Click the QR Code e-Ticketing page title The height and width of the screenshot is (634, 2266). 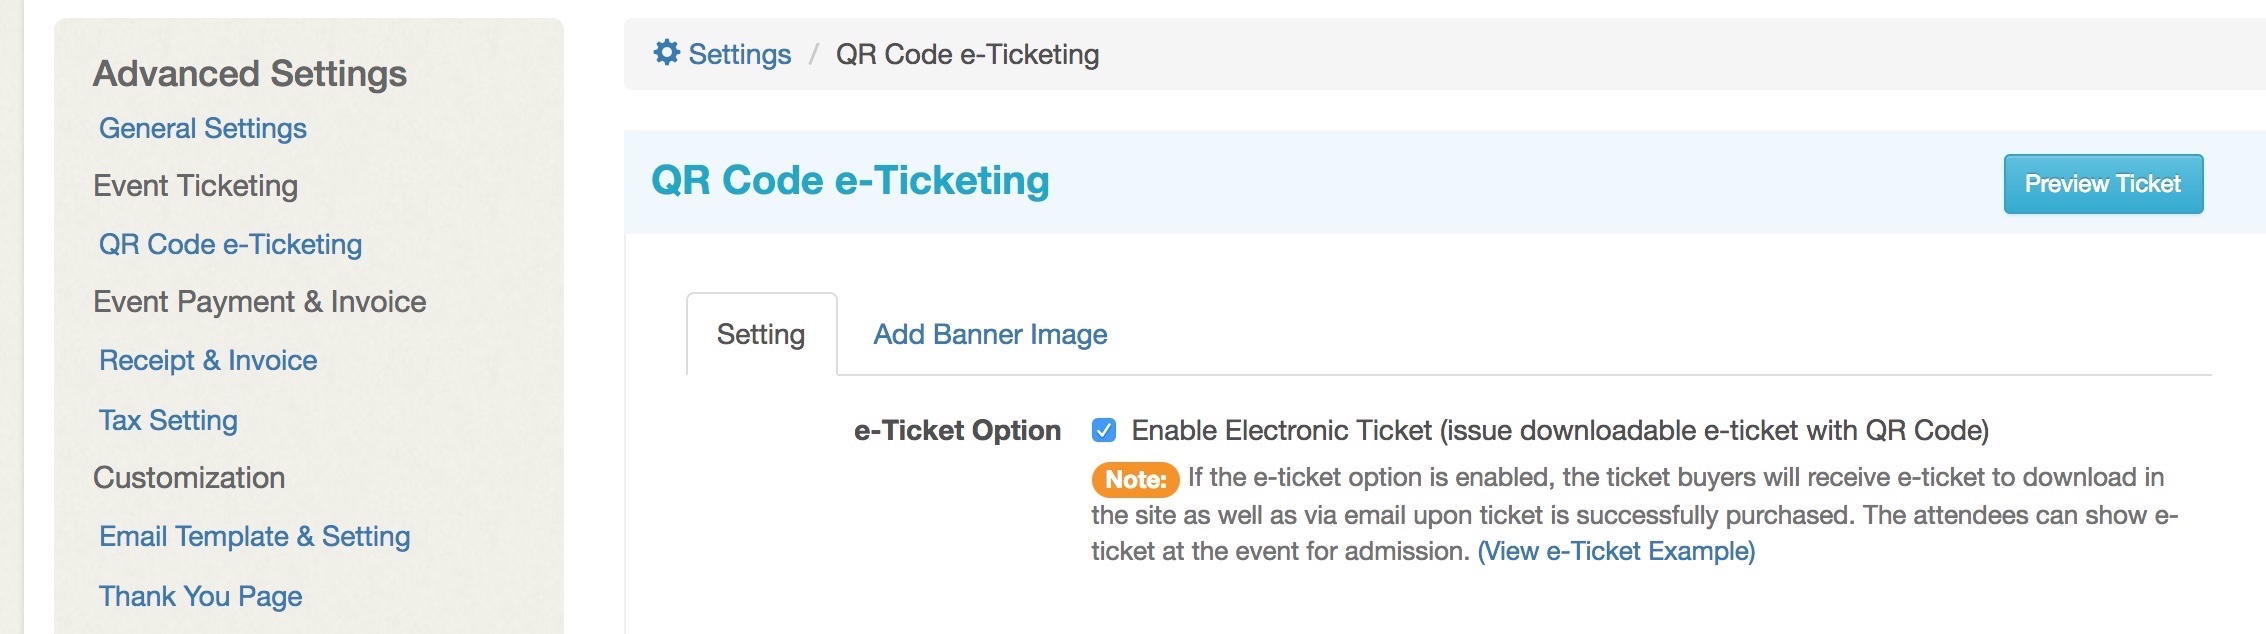pyautogui.click(x=850, y=181)
